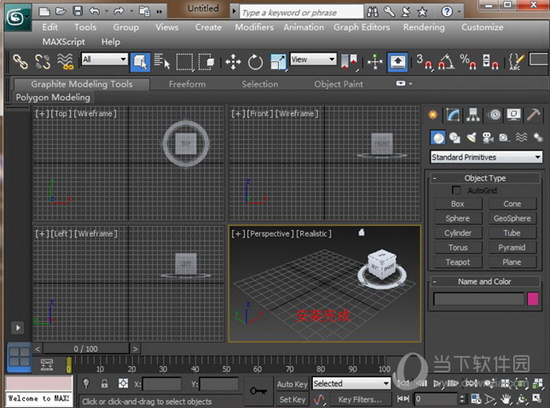This screenshot has height=408, width=550.
Task: Toggle the Angle Snap button
Action: coord(446,62)
